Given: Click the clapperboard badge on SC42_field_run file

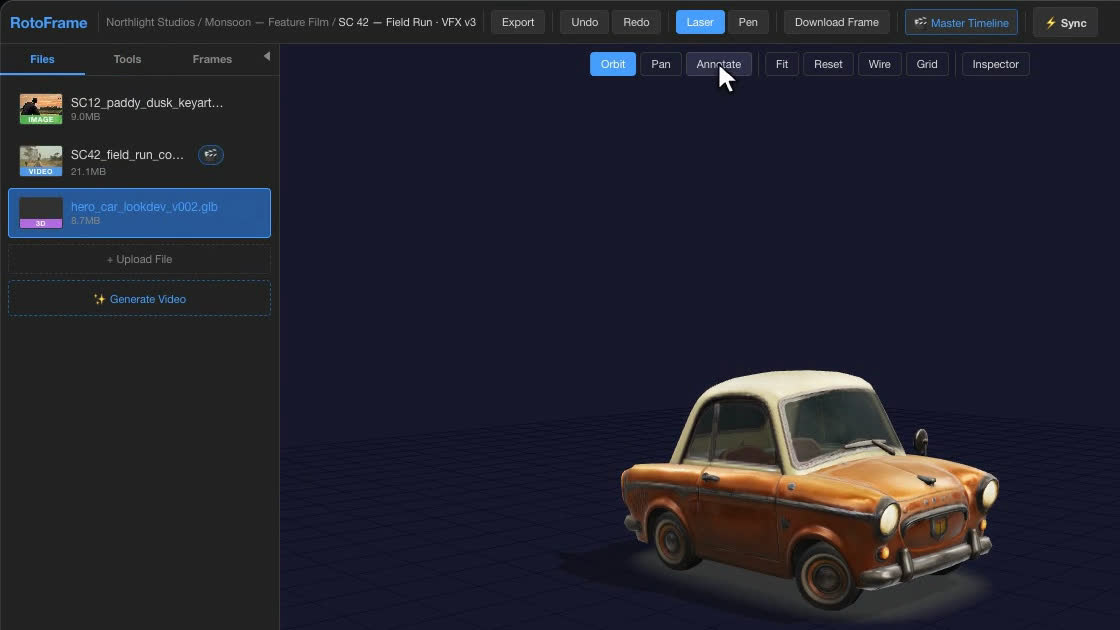Looking at the screenshot, I should point(211,154).
